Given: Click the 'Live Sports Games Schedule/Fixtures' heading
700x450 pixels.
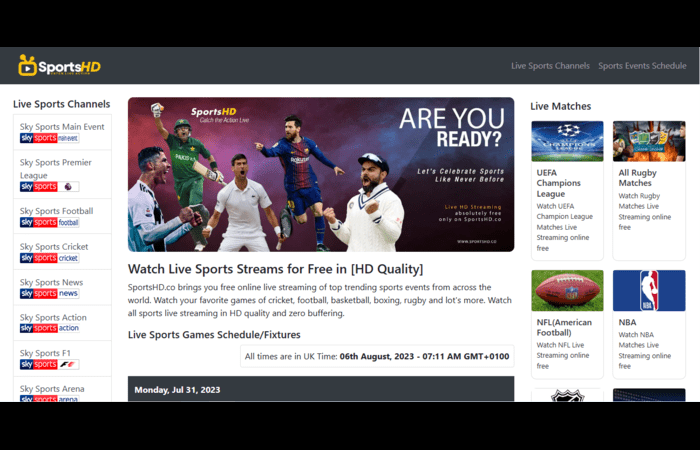Looking at the screenshot, I should pos(214,335).
